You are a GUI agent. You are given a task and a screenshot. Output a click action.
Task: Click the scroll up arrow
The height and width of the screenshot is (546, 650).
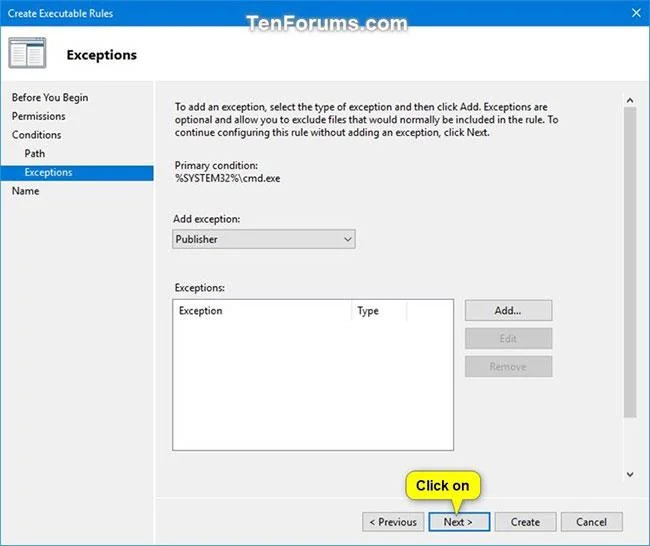(630, 100)
